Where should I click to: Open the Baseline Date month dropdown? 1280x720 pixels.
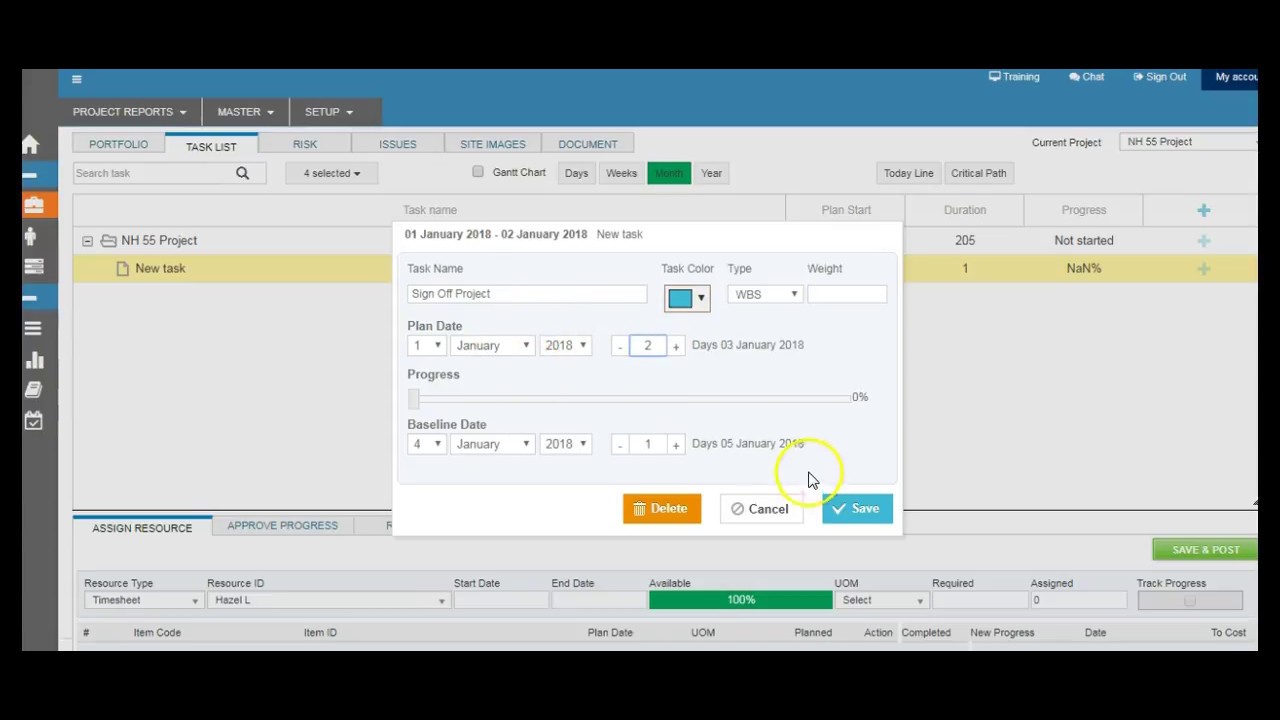click(492, 444)
